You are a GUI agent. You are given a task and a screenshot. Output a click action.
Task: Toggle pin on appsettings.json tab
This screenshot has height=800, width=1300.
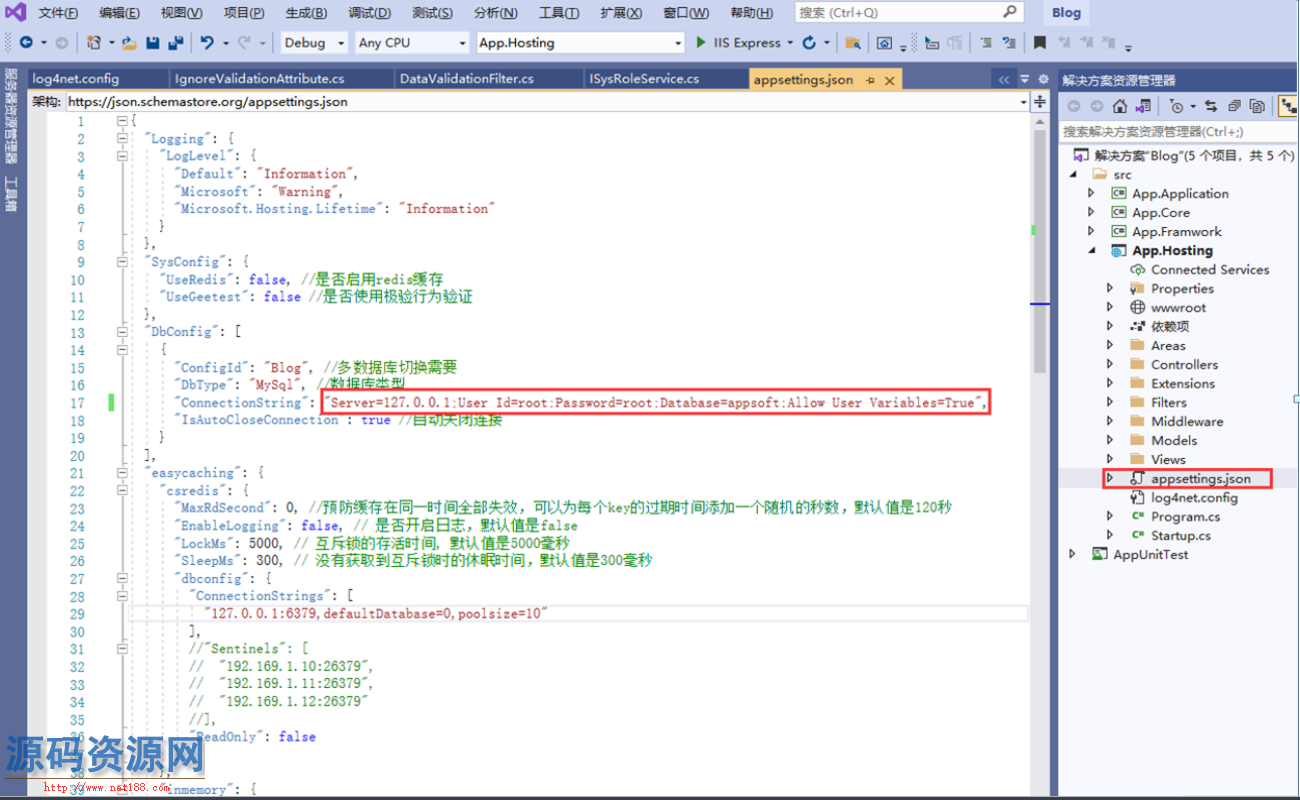tap(870, 79)
